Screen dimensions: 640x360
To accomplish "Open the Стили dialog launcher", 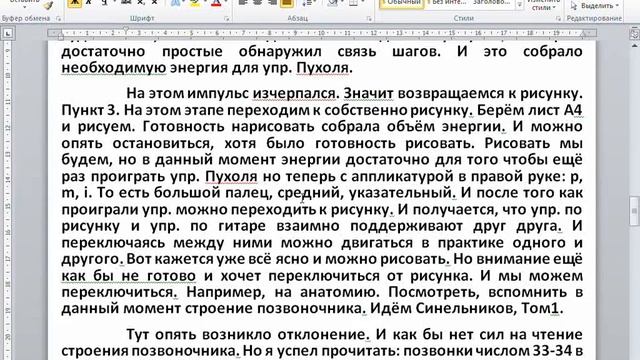I will click(558, 18).
